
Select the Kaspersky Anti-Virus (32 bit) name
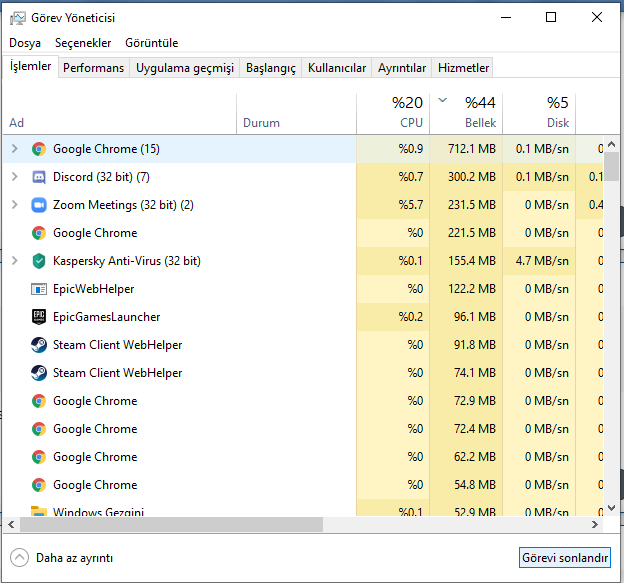(x=127, y=261)
